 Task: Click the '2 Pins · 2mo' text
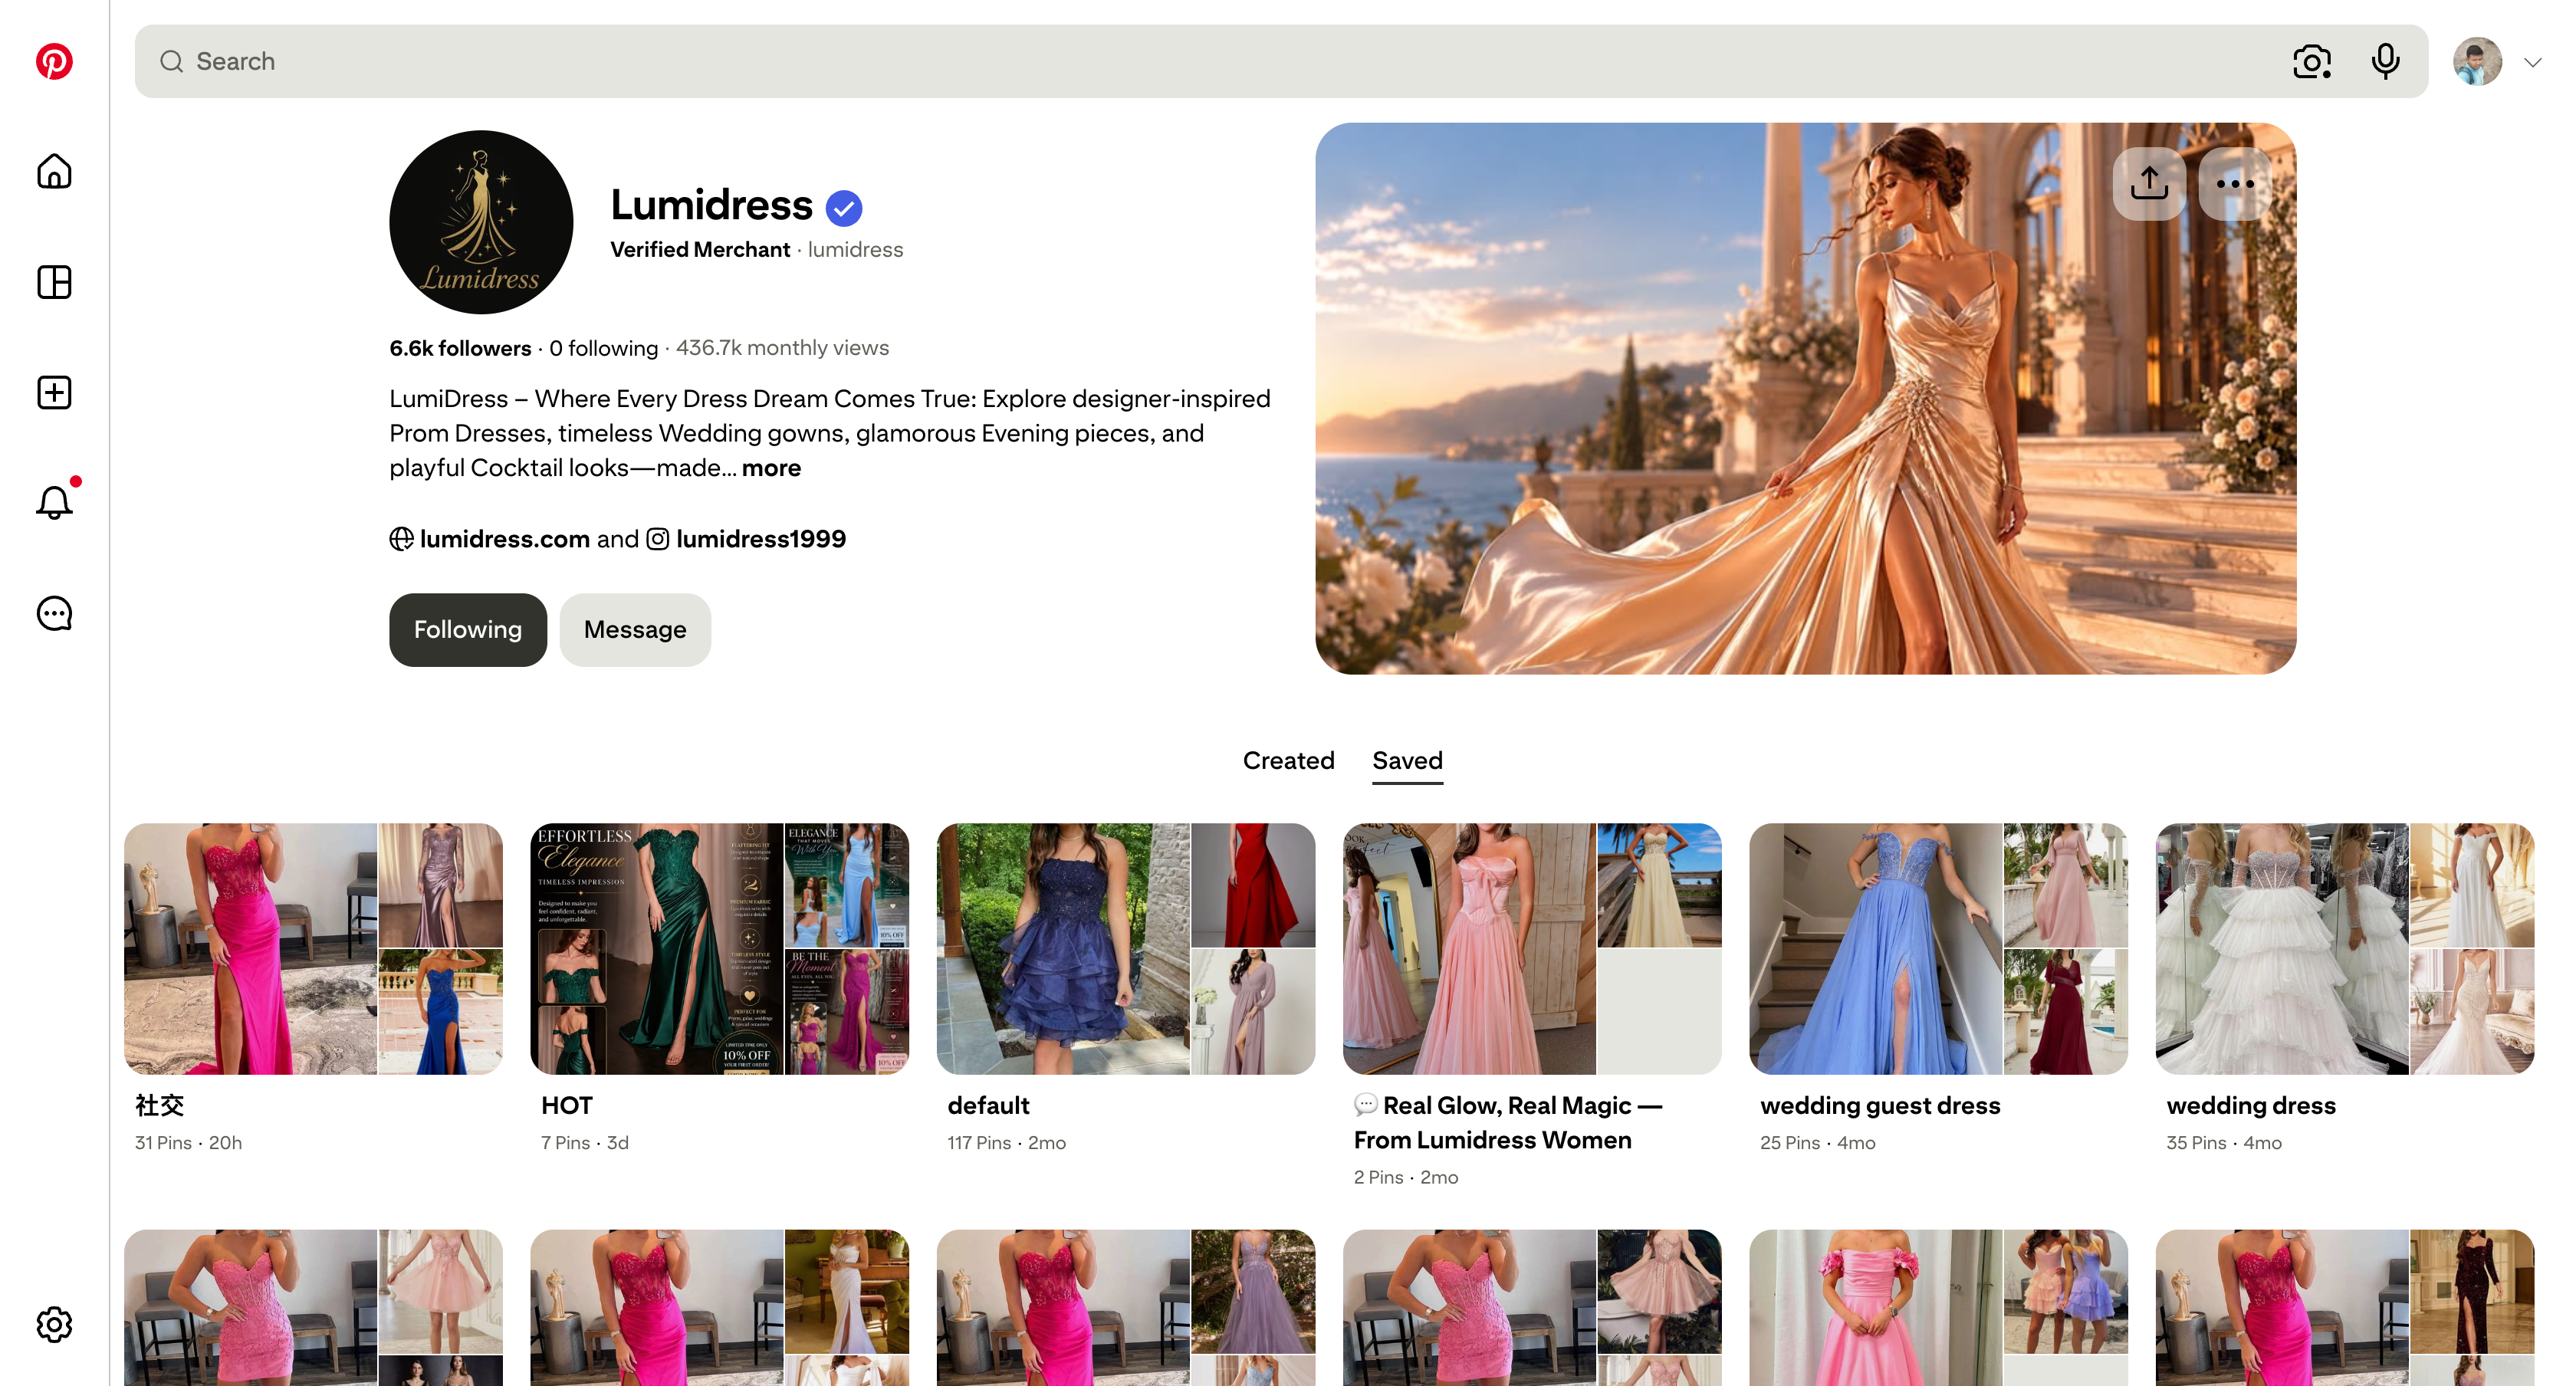[1406, 1178]
